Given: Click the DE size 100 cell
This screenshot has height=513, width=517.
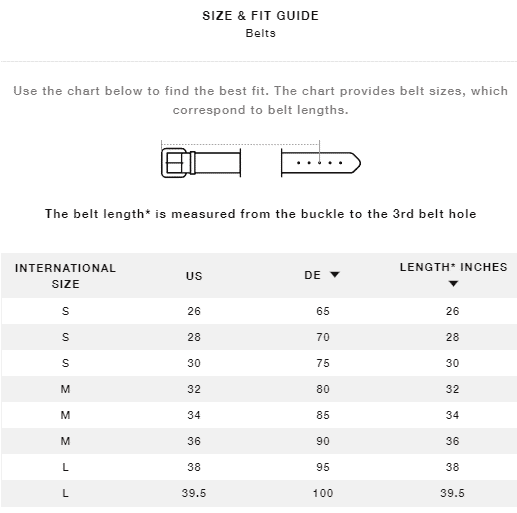Looking at the screenshot, I should (x=323, y=493).
